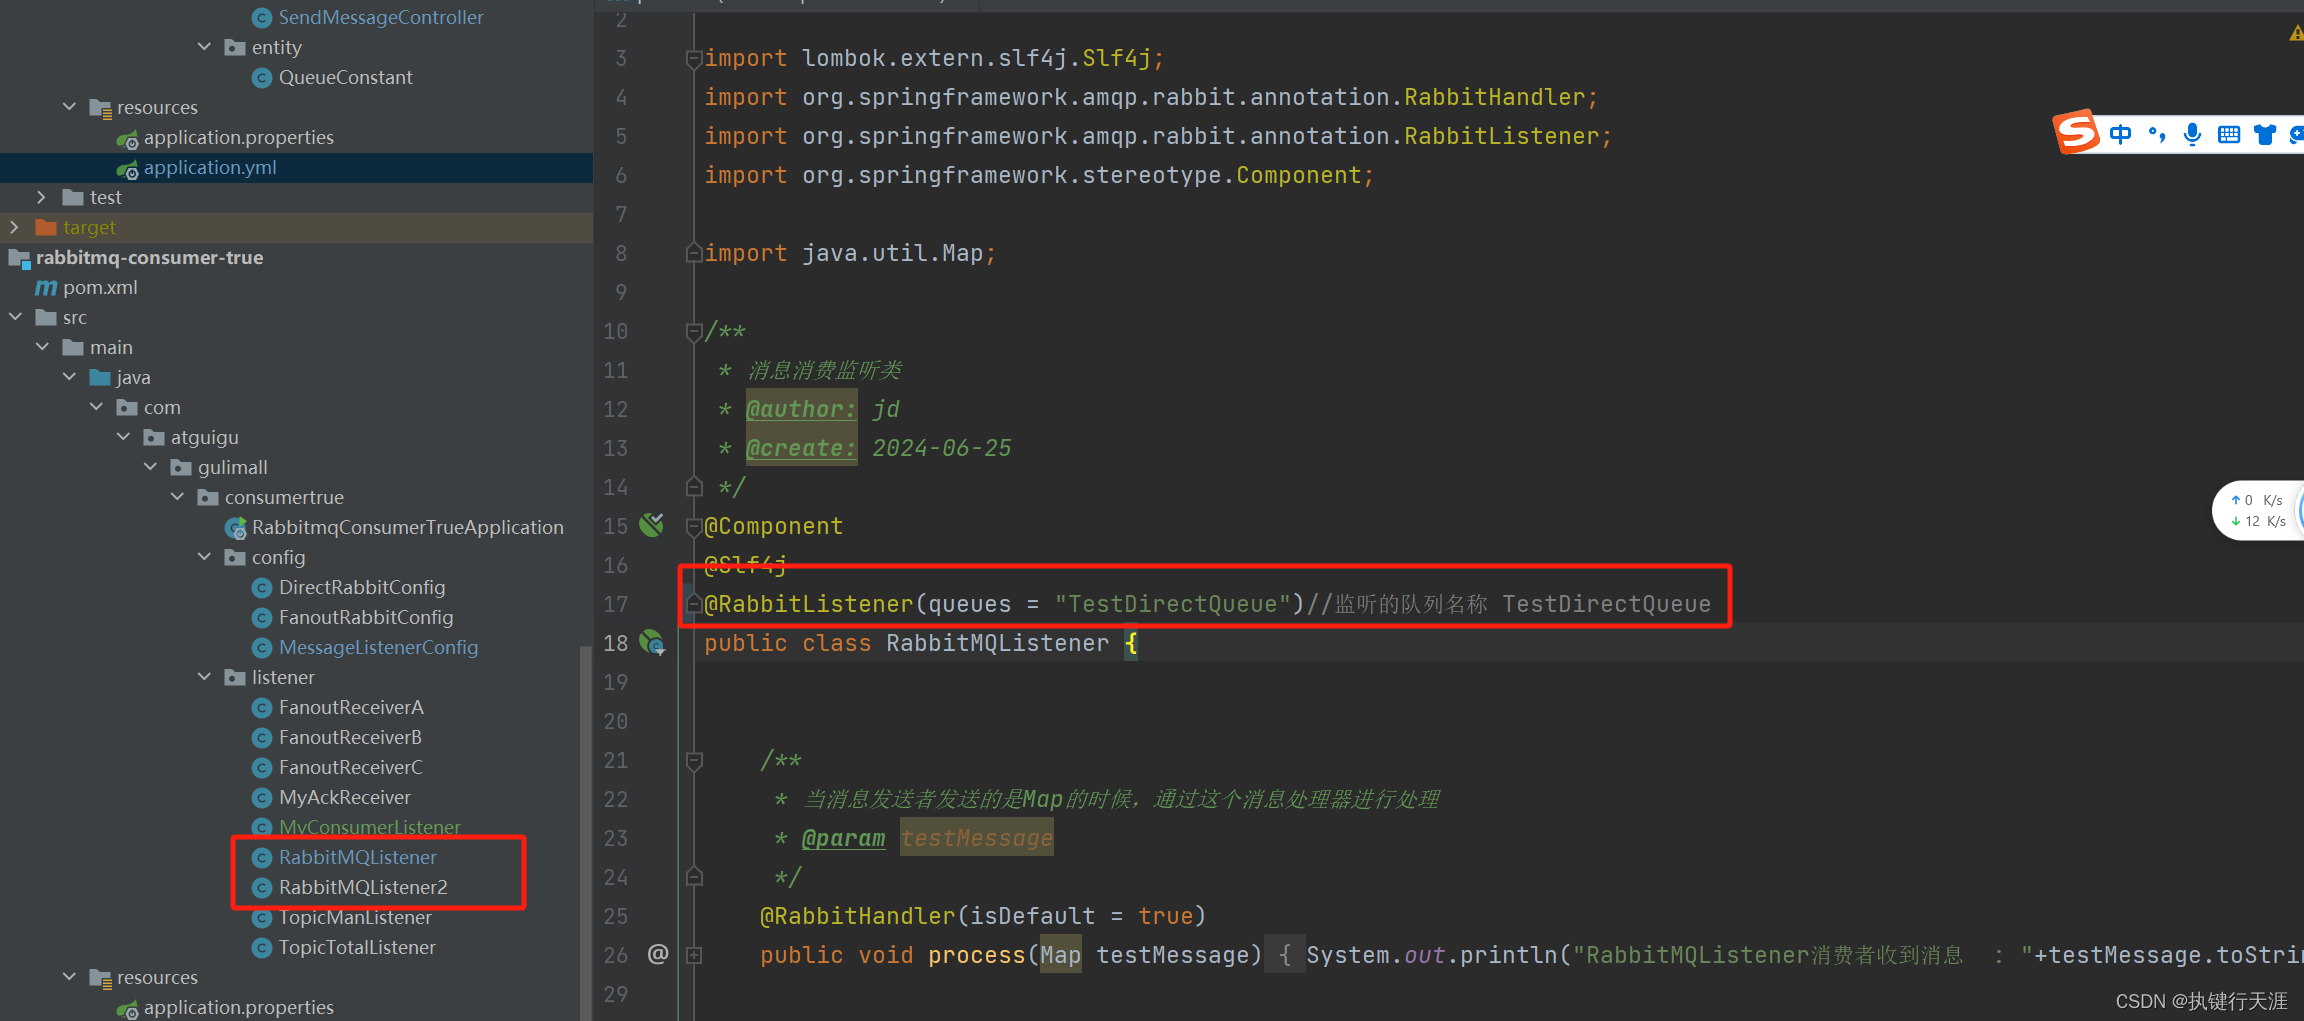Open MyConsumerListener class

369,827
